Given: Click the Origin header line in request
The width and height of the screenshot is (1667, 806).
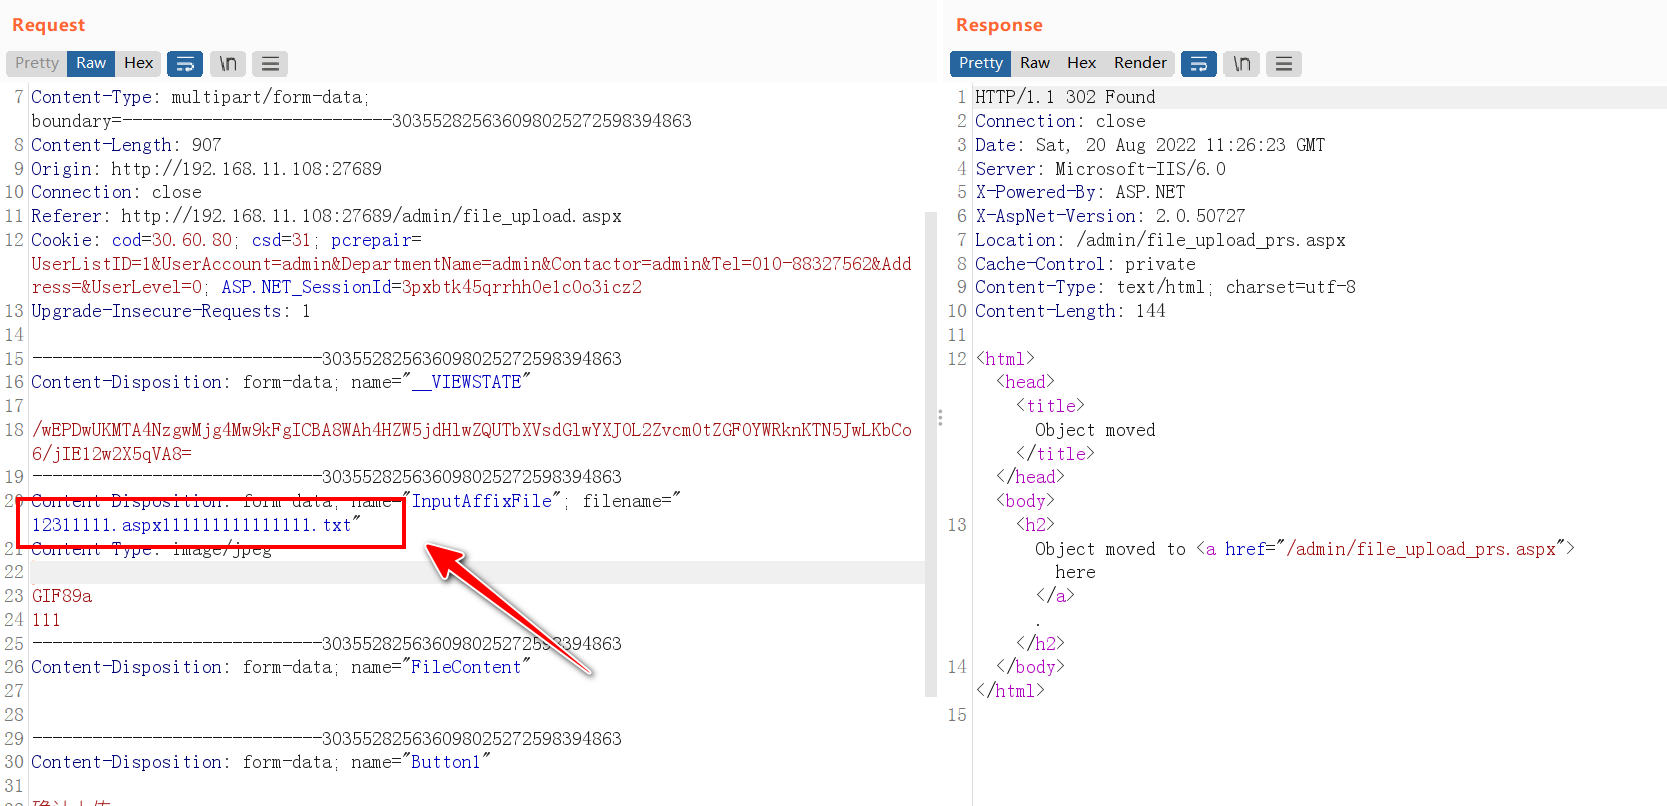Looking at the screenshot, I should point(206,169).
